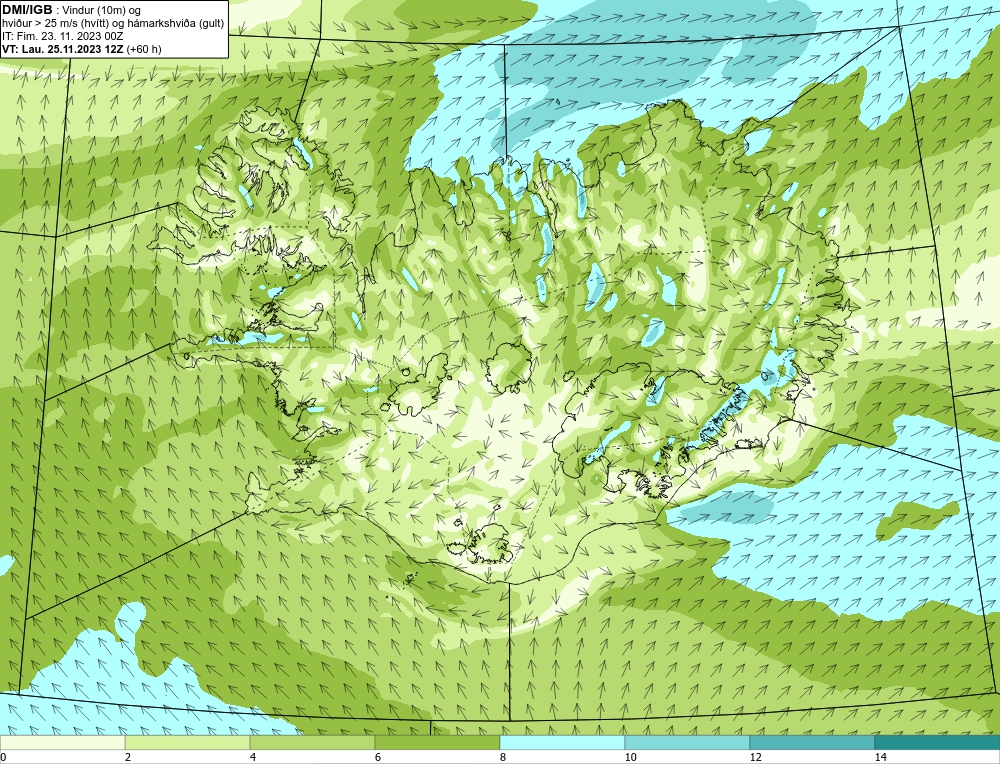Click the legend label "4"
Viewport: 1000px width, 764px height.
(x=253, y=757)
